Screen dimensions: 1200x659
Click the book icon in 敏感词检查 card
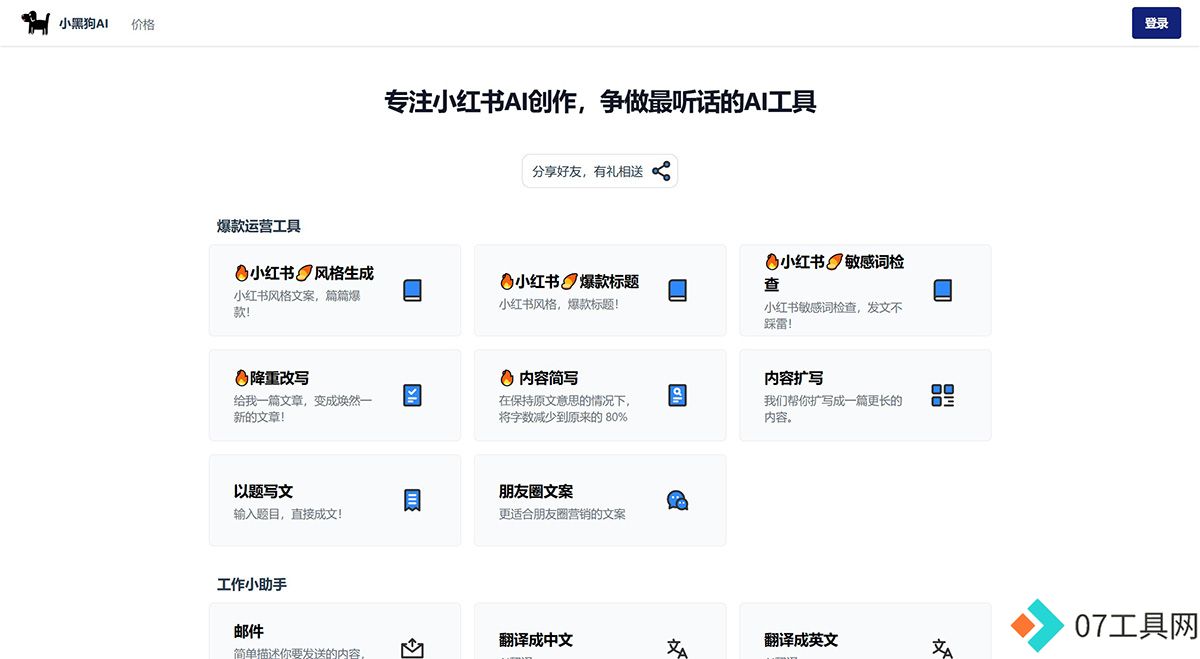942,290
